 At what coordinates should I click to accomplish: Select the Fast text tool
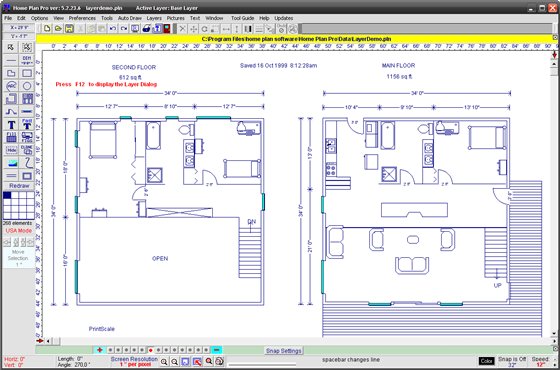point(27,124)
